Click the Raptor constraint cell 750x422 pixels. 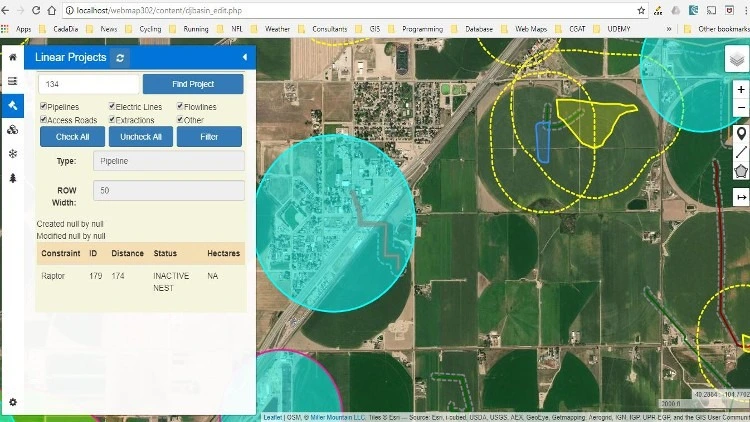tap(53, 276)
